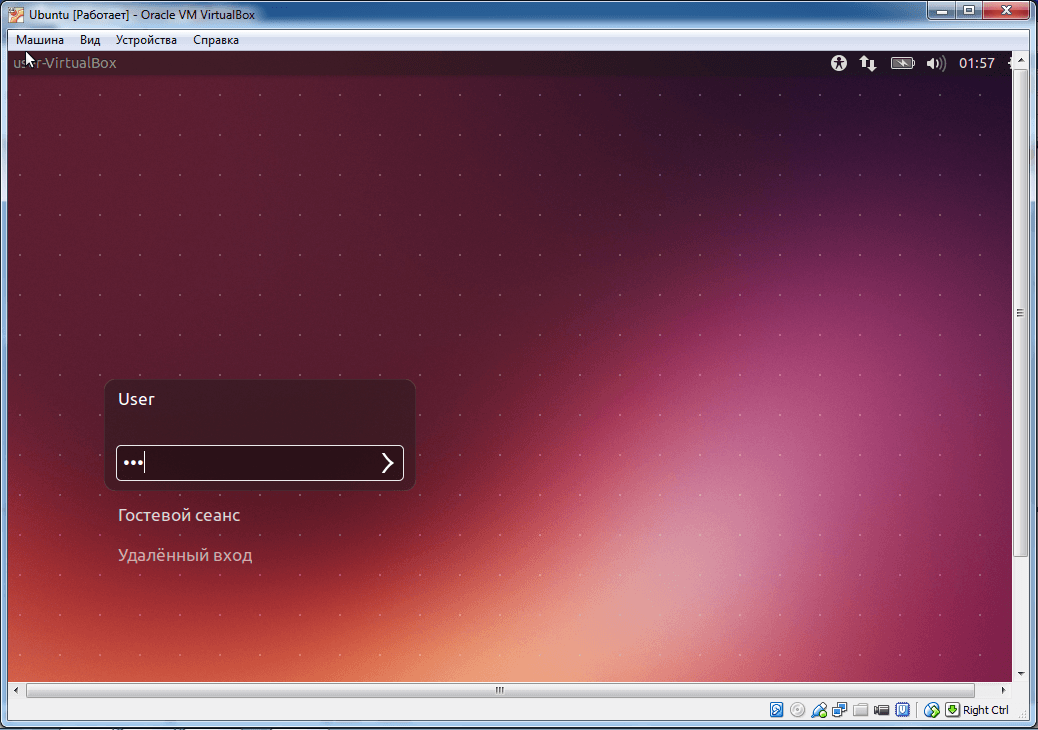Click the vertical scrollbar thumb

[1020, 313]
